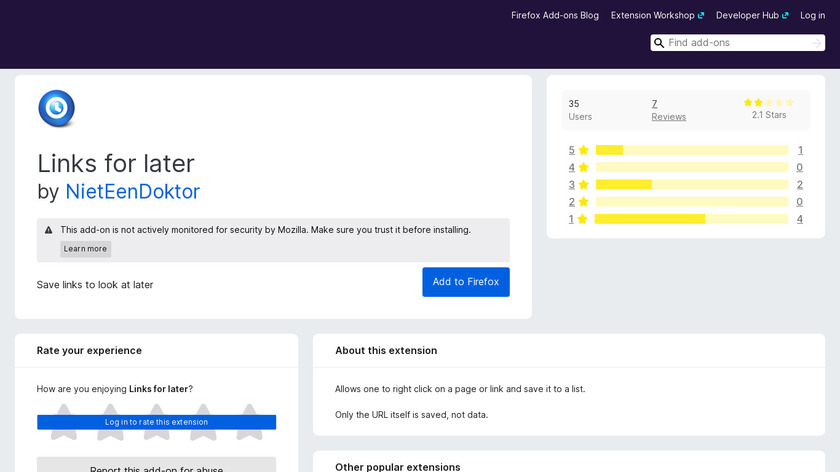840x472 pixels.
Task: Open the 2-star reviews number link
Action: click(x=572, y=201)
